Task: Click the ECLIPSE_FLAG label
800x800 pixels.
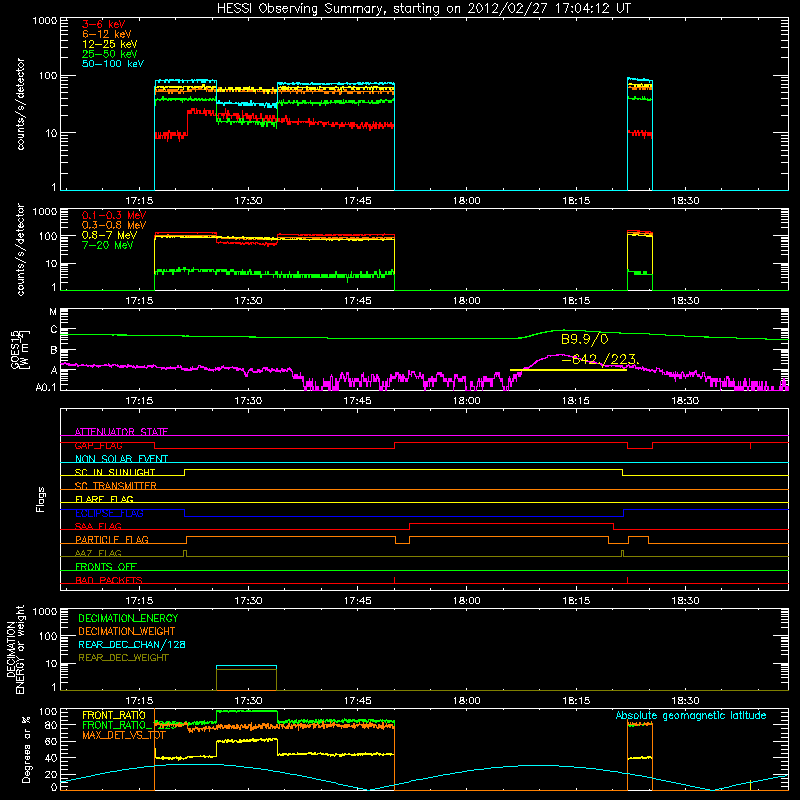Action: tap(109, 513)
